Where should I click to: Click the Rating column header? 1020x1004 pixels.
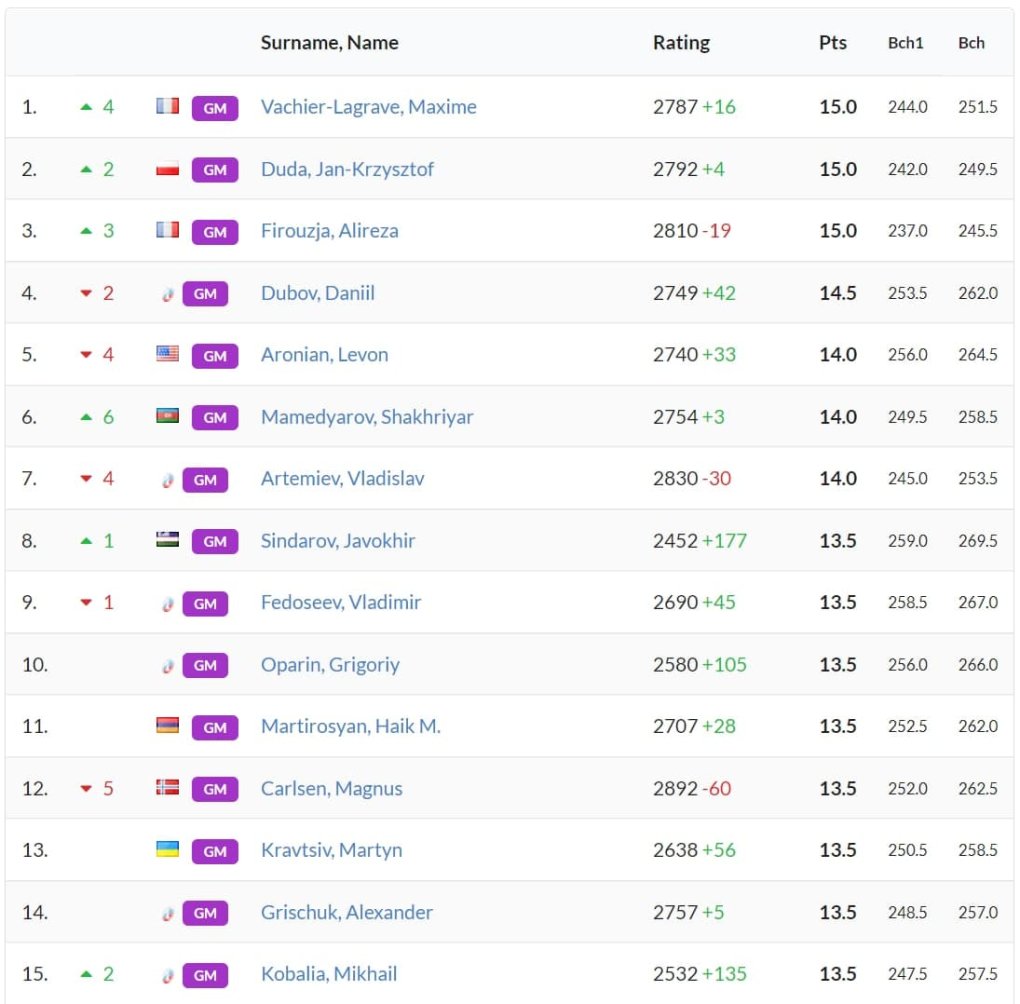click(681, 43)
